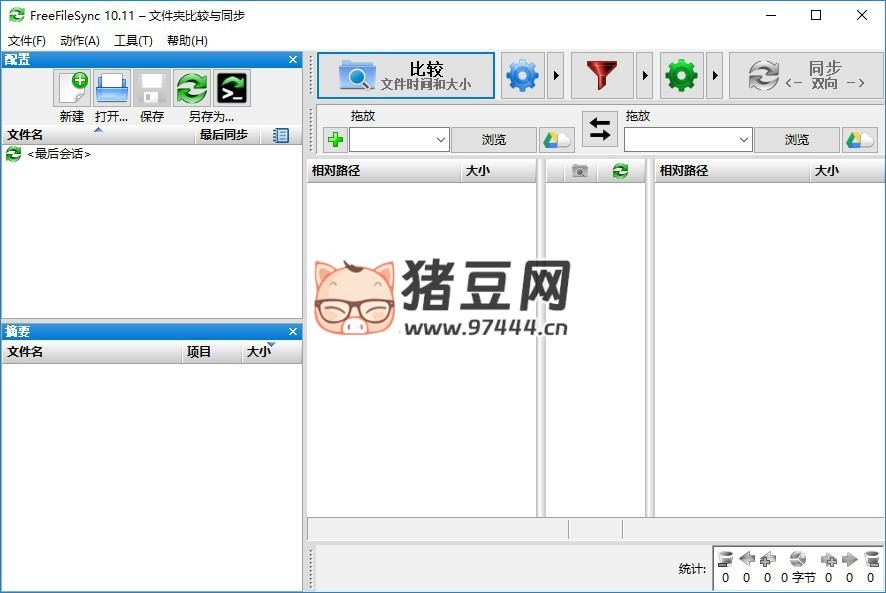Close the 配置 panel

coord(293,59)
